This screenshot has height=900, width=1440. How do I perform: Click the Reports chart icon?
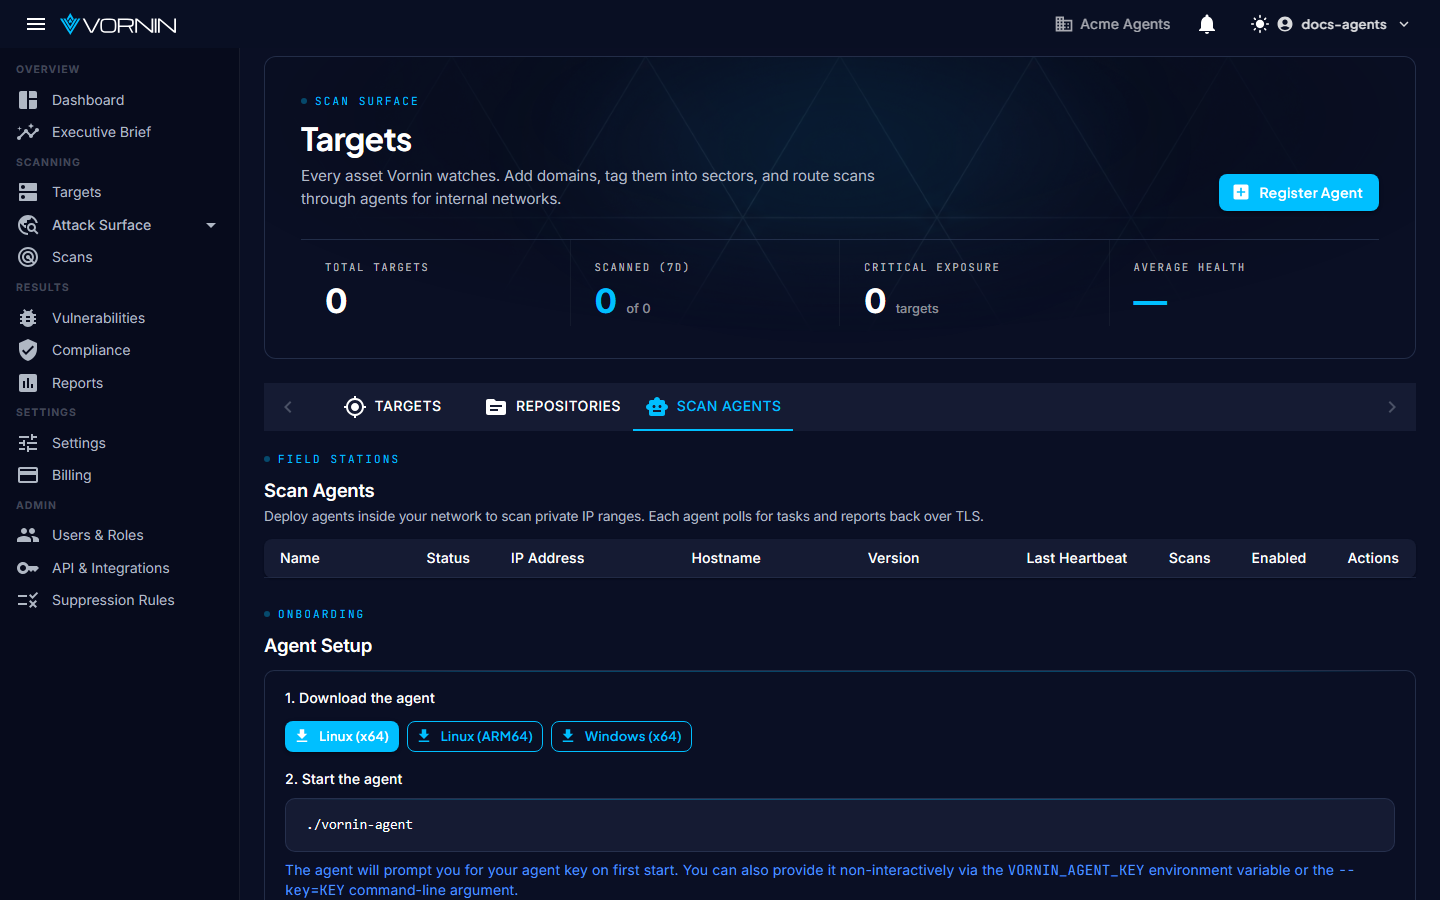pyautogui.click(x=28, y=383)
